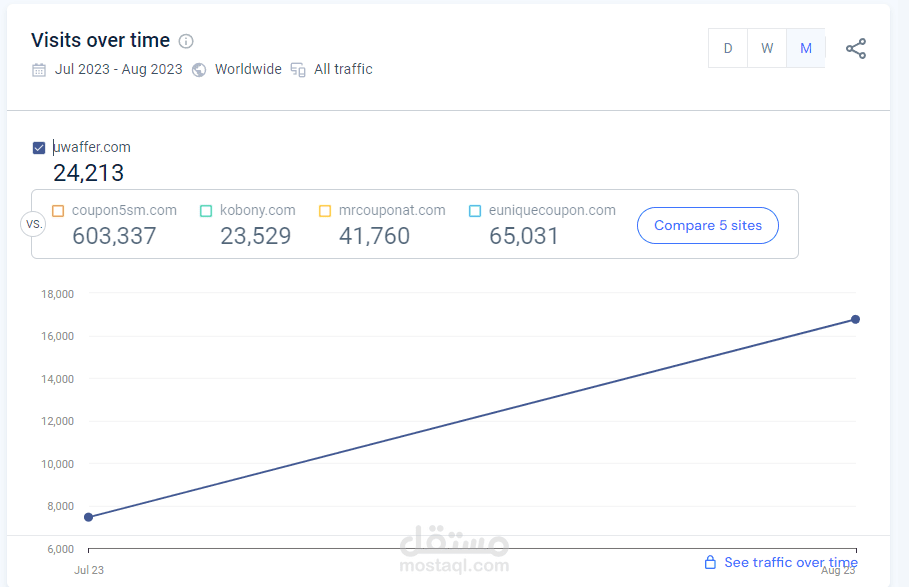This screenshot has width=909, height=587.
Task: Click the globe icon before Worldwide
Action: (x=199, y=69)
